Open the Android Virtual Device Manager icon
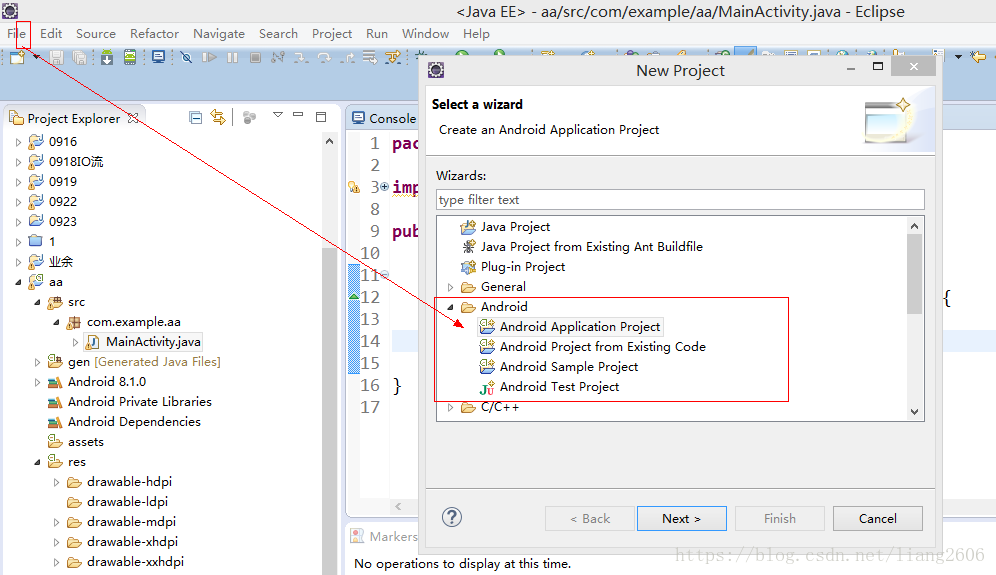 pyautogui.click(x=130, y=58)
